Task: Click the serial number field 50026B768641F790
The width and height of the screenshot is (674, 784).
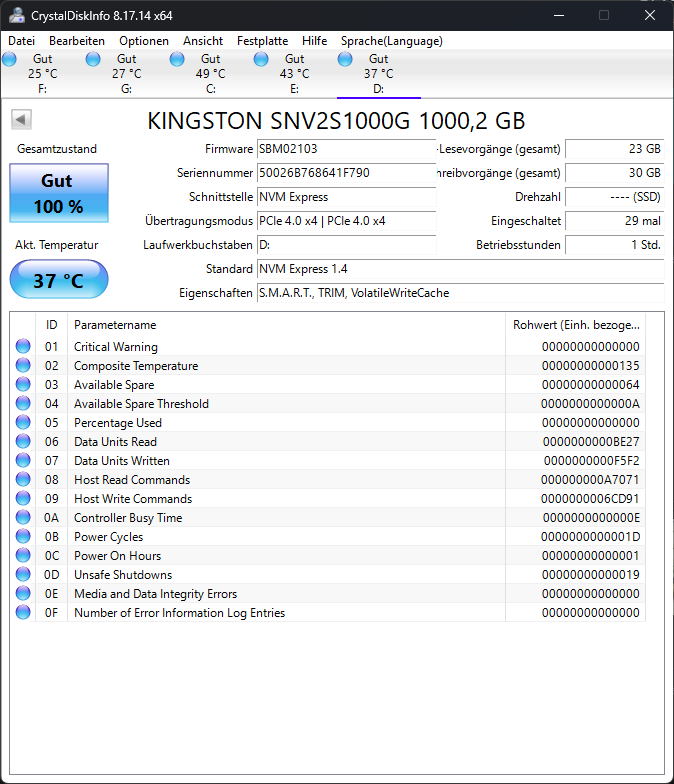Action: tap(346, 173)
